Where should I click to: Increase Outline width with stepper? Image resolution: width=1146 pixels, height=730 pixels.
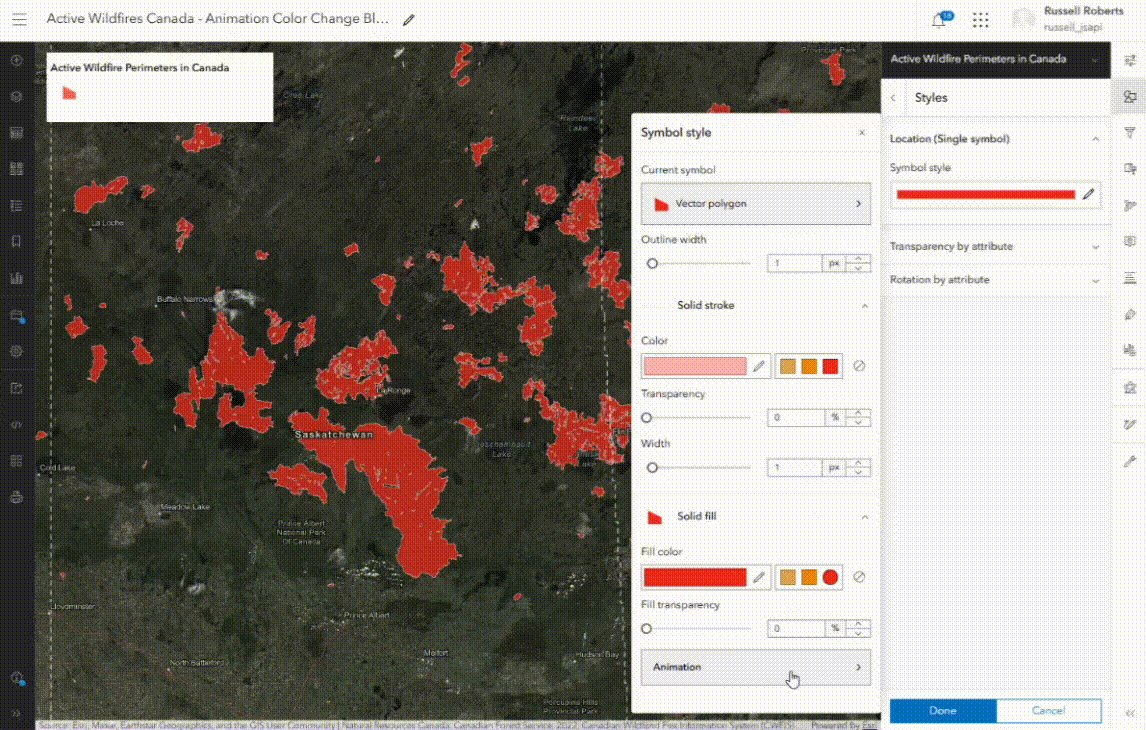858,259
